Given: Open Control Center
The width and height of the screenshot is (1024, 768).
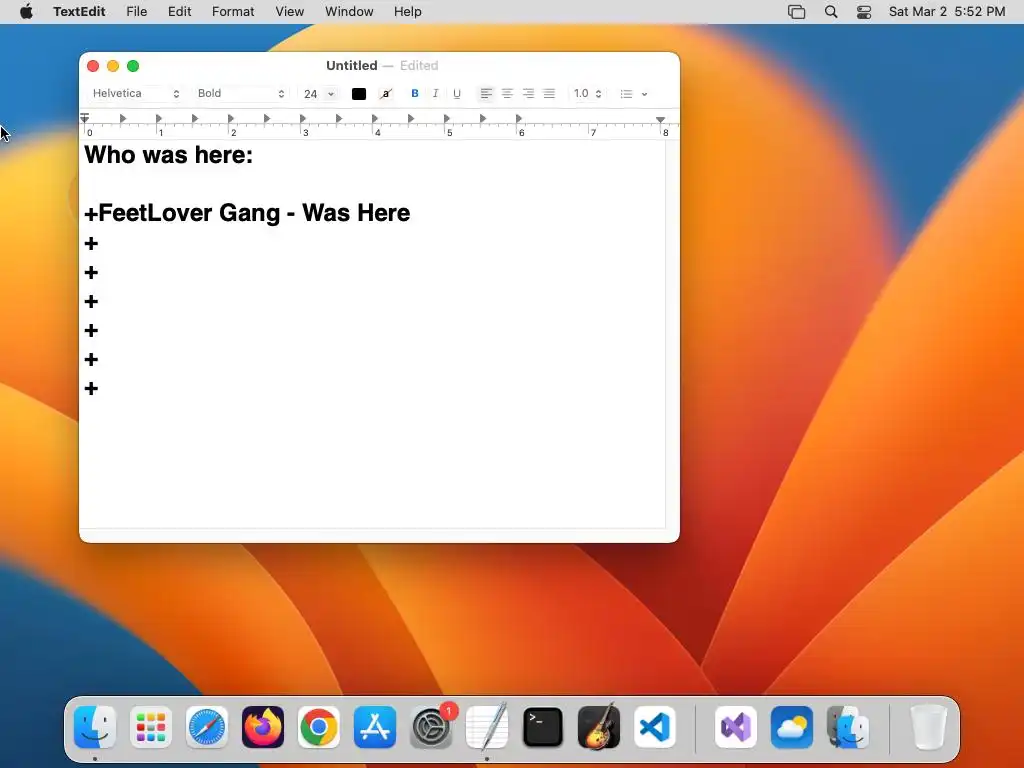Looking at the screenshot, I should point(864,12).
